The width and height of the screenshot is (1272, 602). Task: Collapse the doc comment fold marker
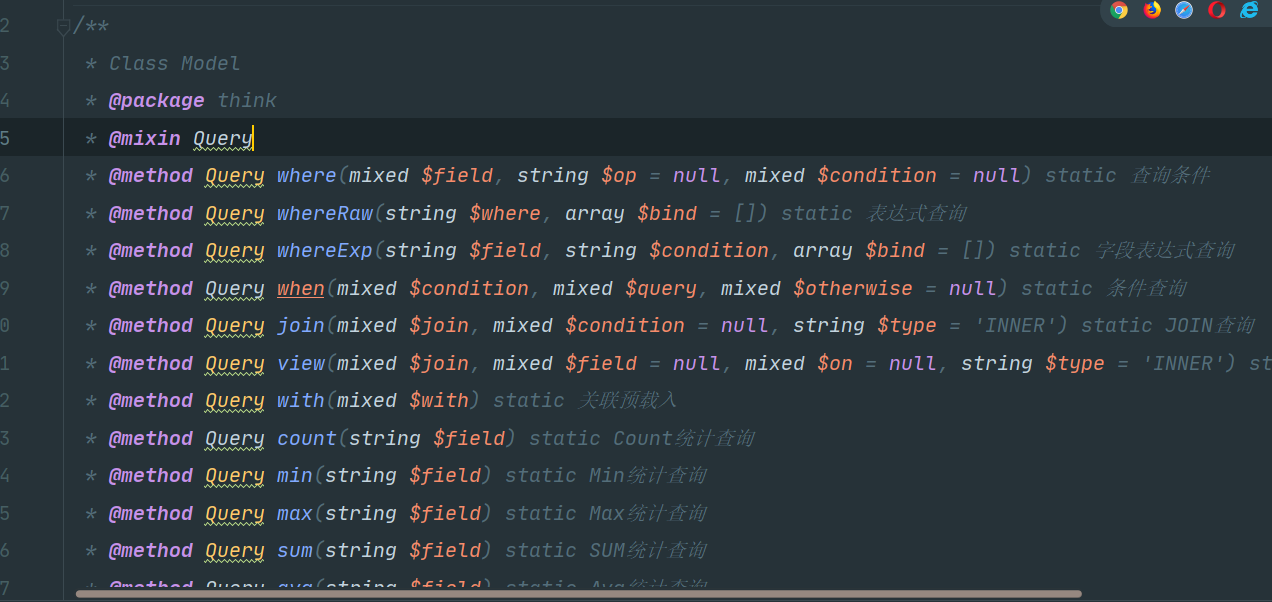(x=64, y=27)
